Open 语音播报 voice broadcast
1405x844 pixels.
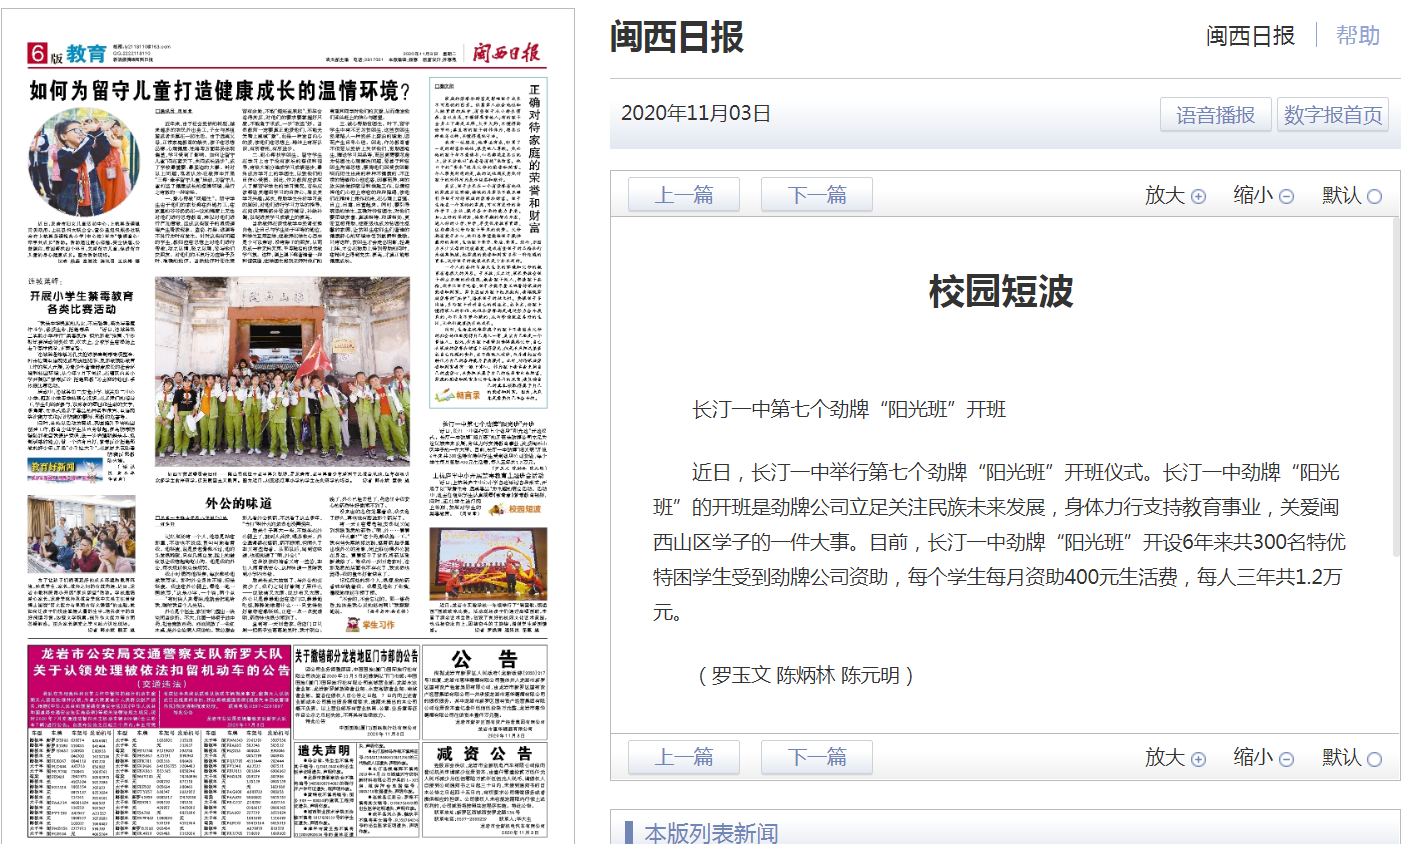[x=1215, y=115]
